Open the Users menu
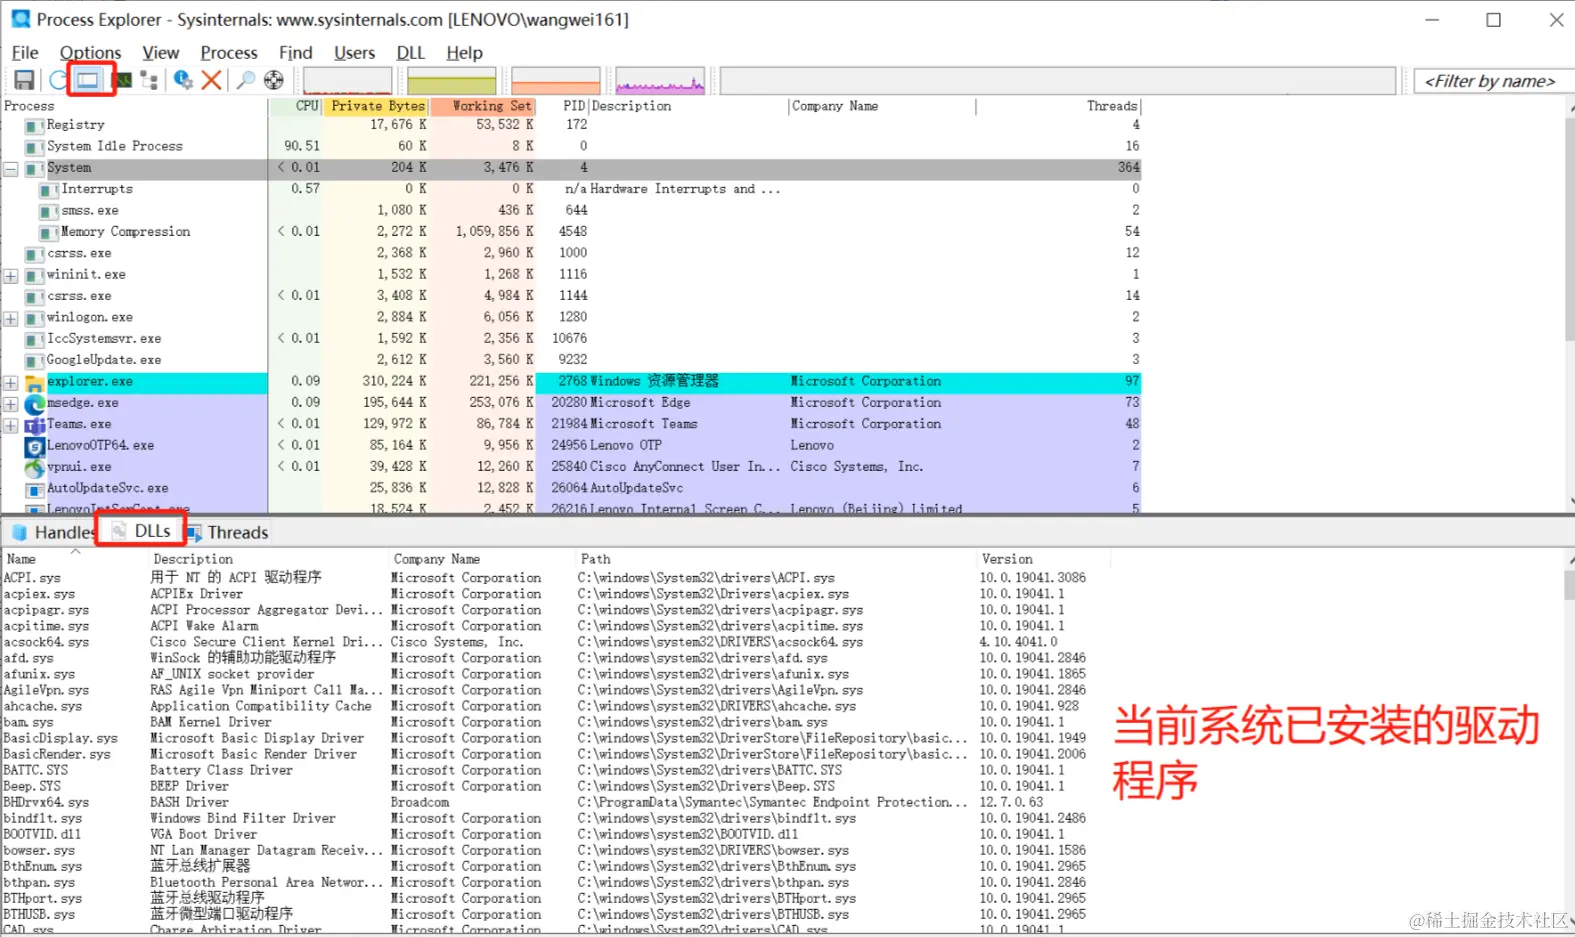The height and width of the screenshot is (937, 1575). (354, 53)
